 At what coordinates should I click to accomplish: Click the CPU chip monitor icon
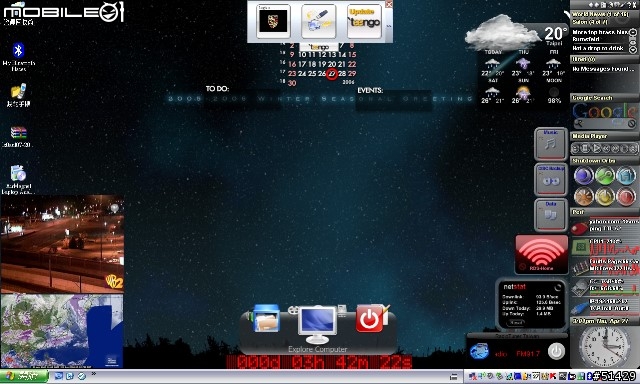[x=580, y=247]
